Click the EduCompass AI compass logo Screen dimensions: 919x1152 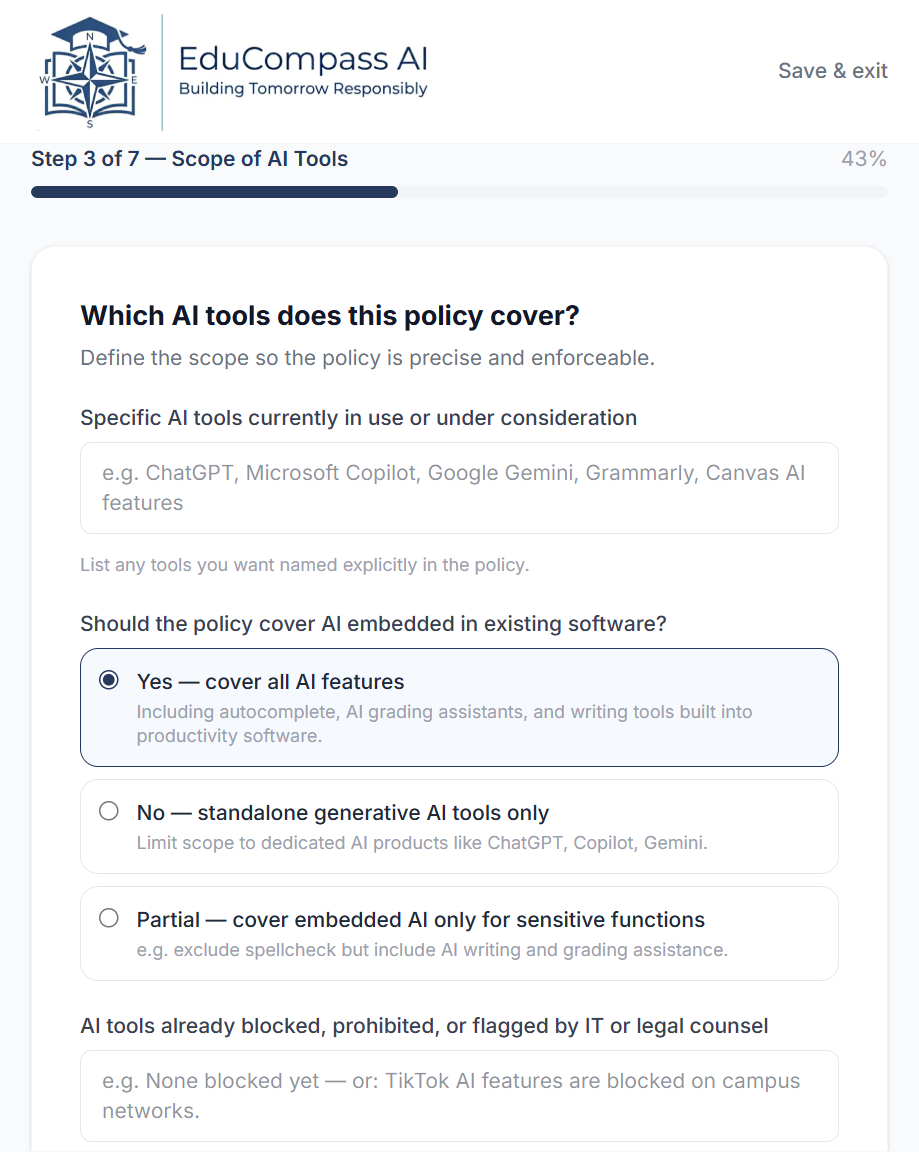[x=92, y=72]
